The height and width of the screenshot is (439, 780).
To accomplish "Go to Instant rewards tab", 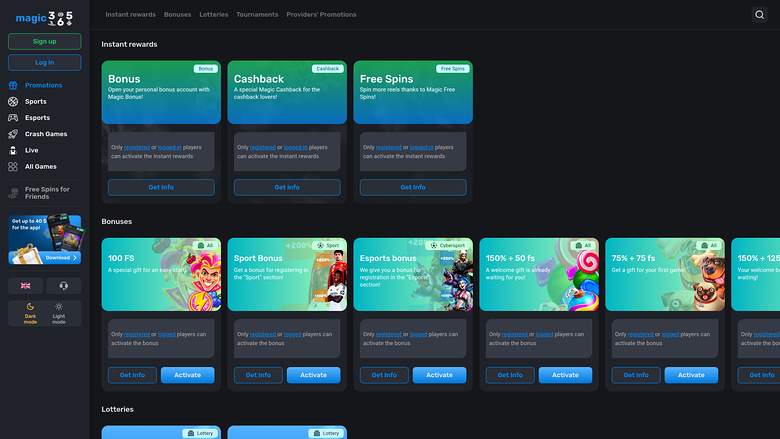I will (130, 14).
